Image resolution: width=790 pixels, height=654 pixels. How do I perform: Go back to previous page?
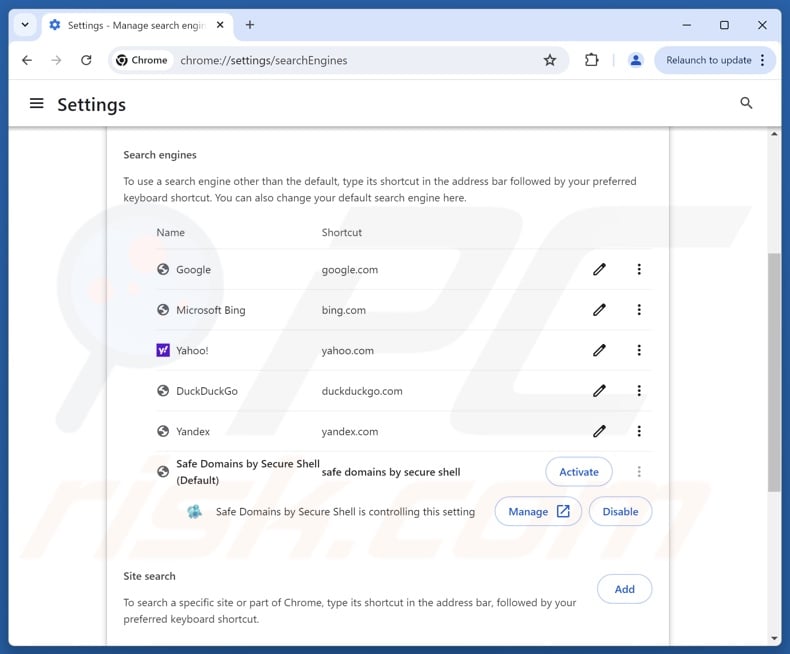point(27,60)
